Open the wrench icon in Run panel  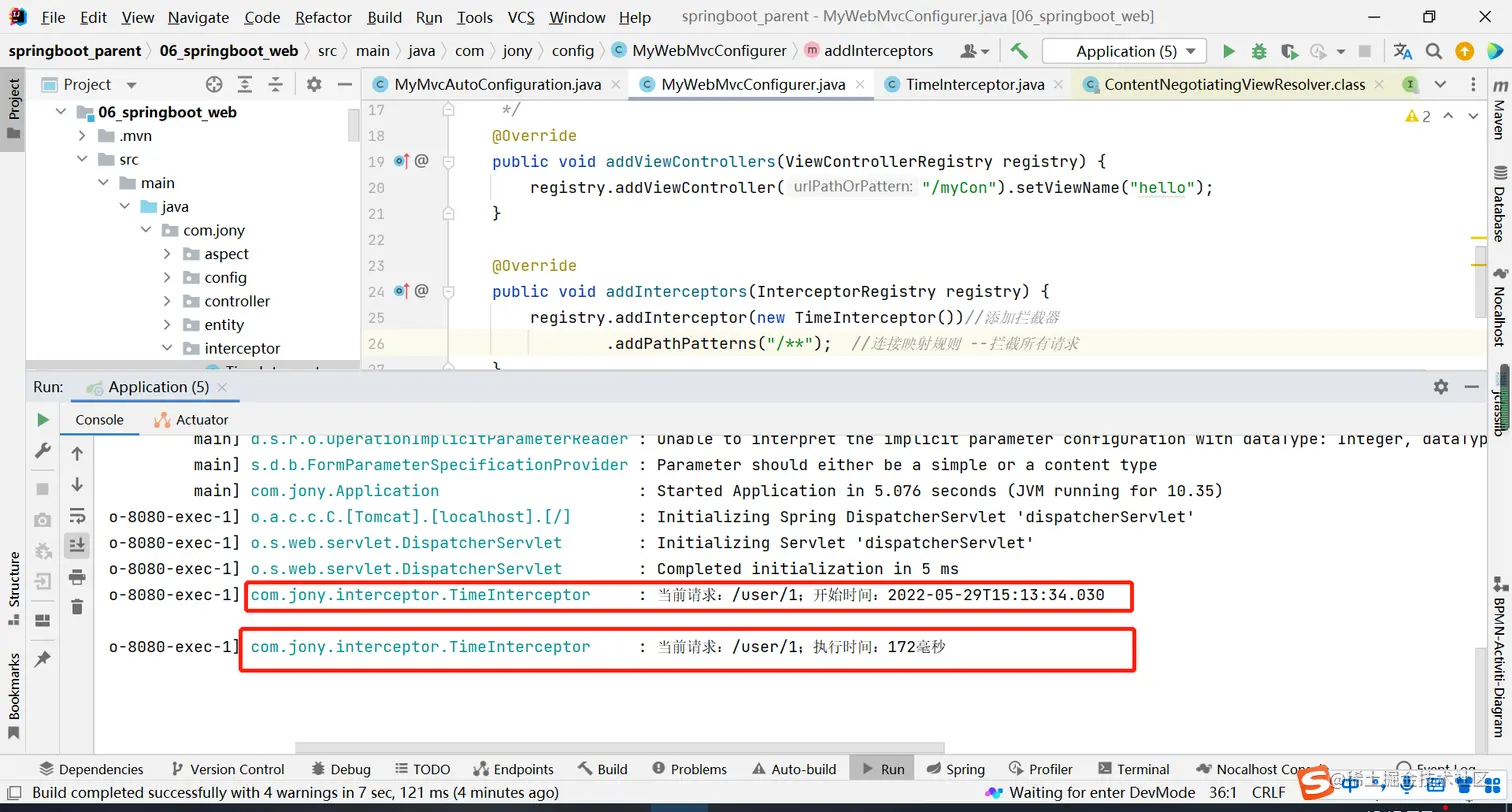coord(43,451)
